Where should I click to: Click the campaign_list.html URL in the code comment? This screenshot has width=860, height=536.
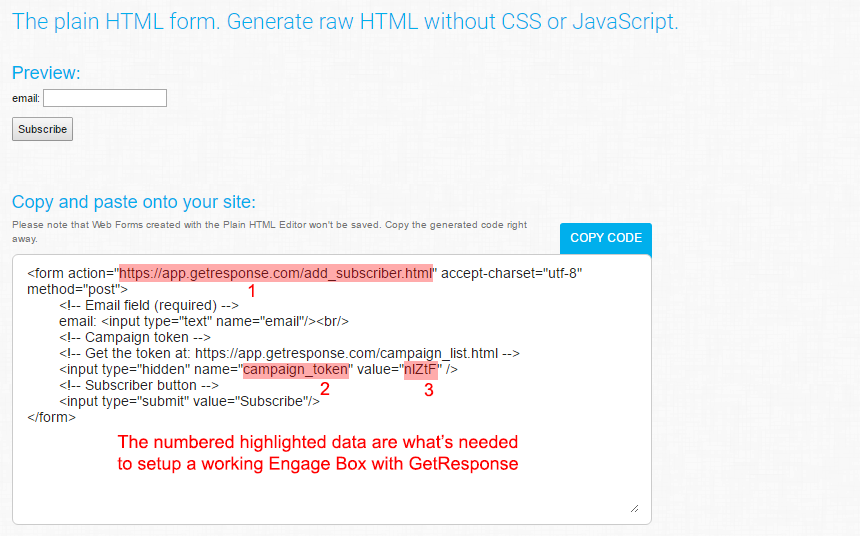[x=347, y=353]
